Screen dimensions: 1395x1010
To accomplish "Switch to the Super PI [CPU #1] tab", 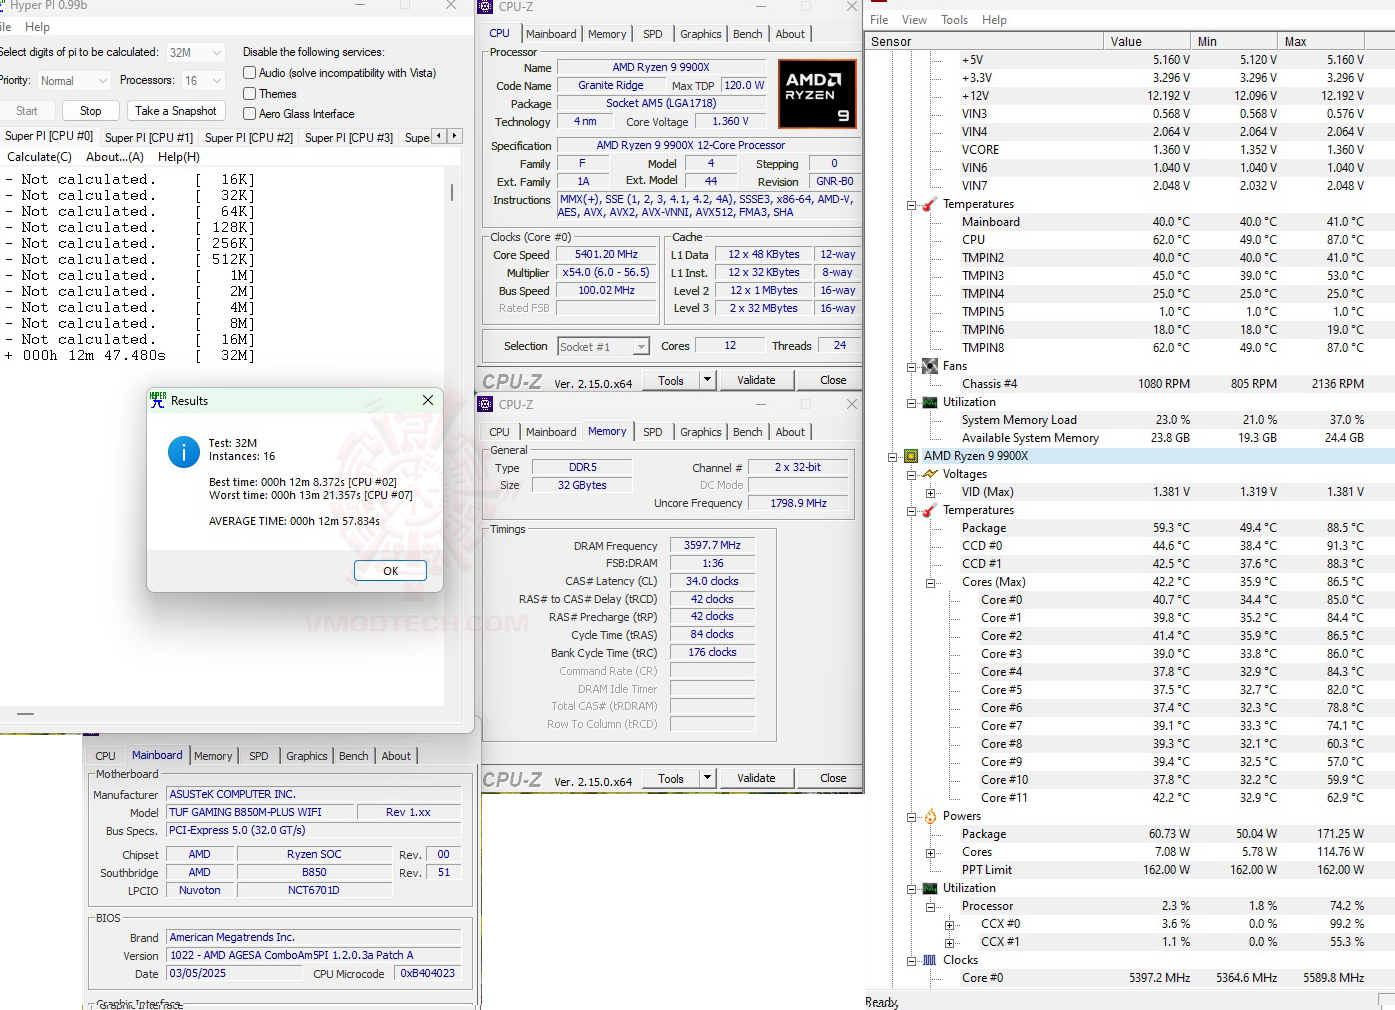I will tap(149, 138).
